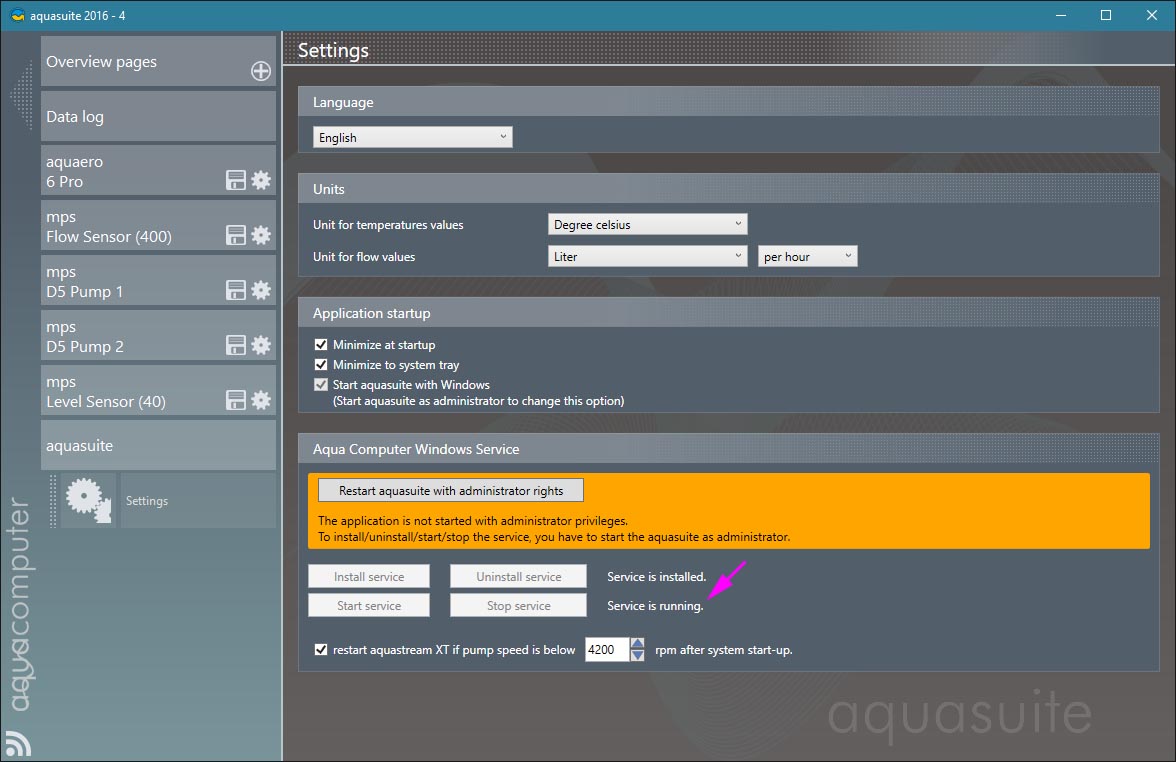
Task: Open the per hour flow time dropdown
Action: click(x=807, y=256)
